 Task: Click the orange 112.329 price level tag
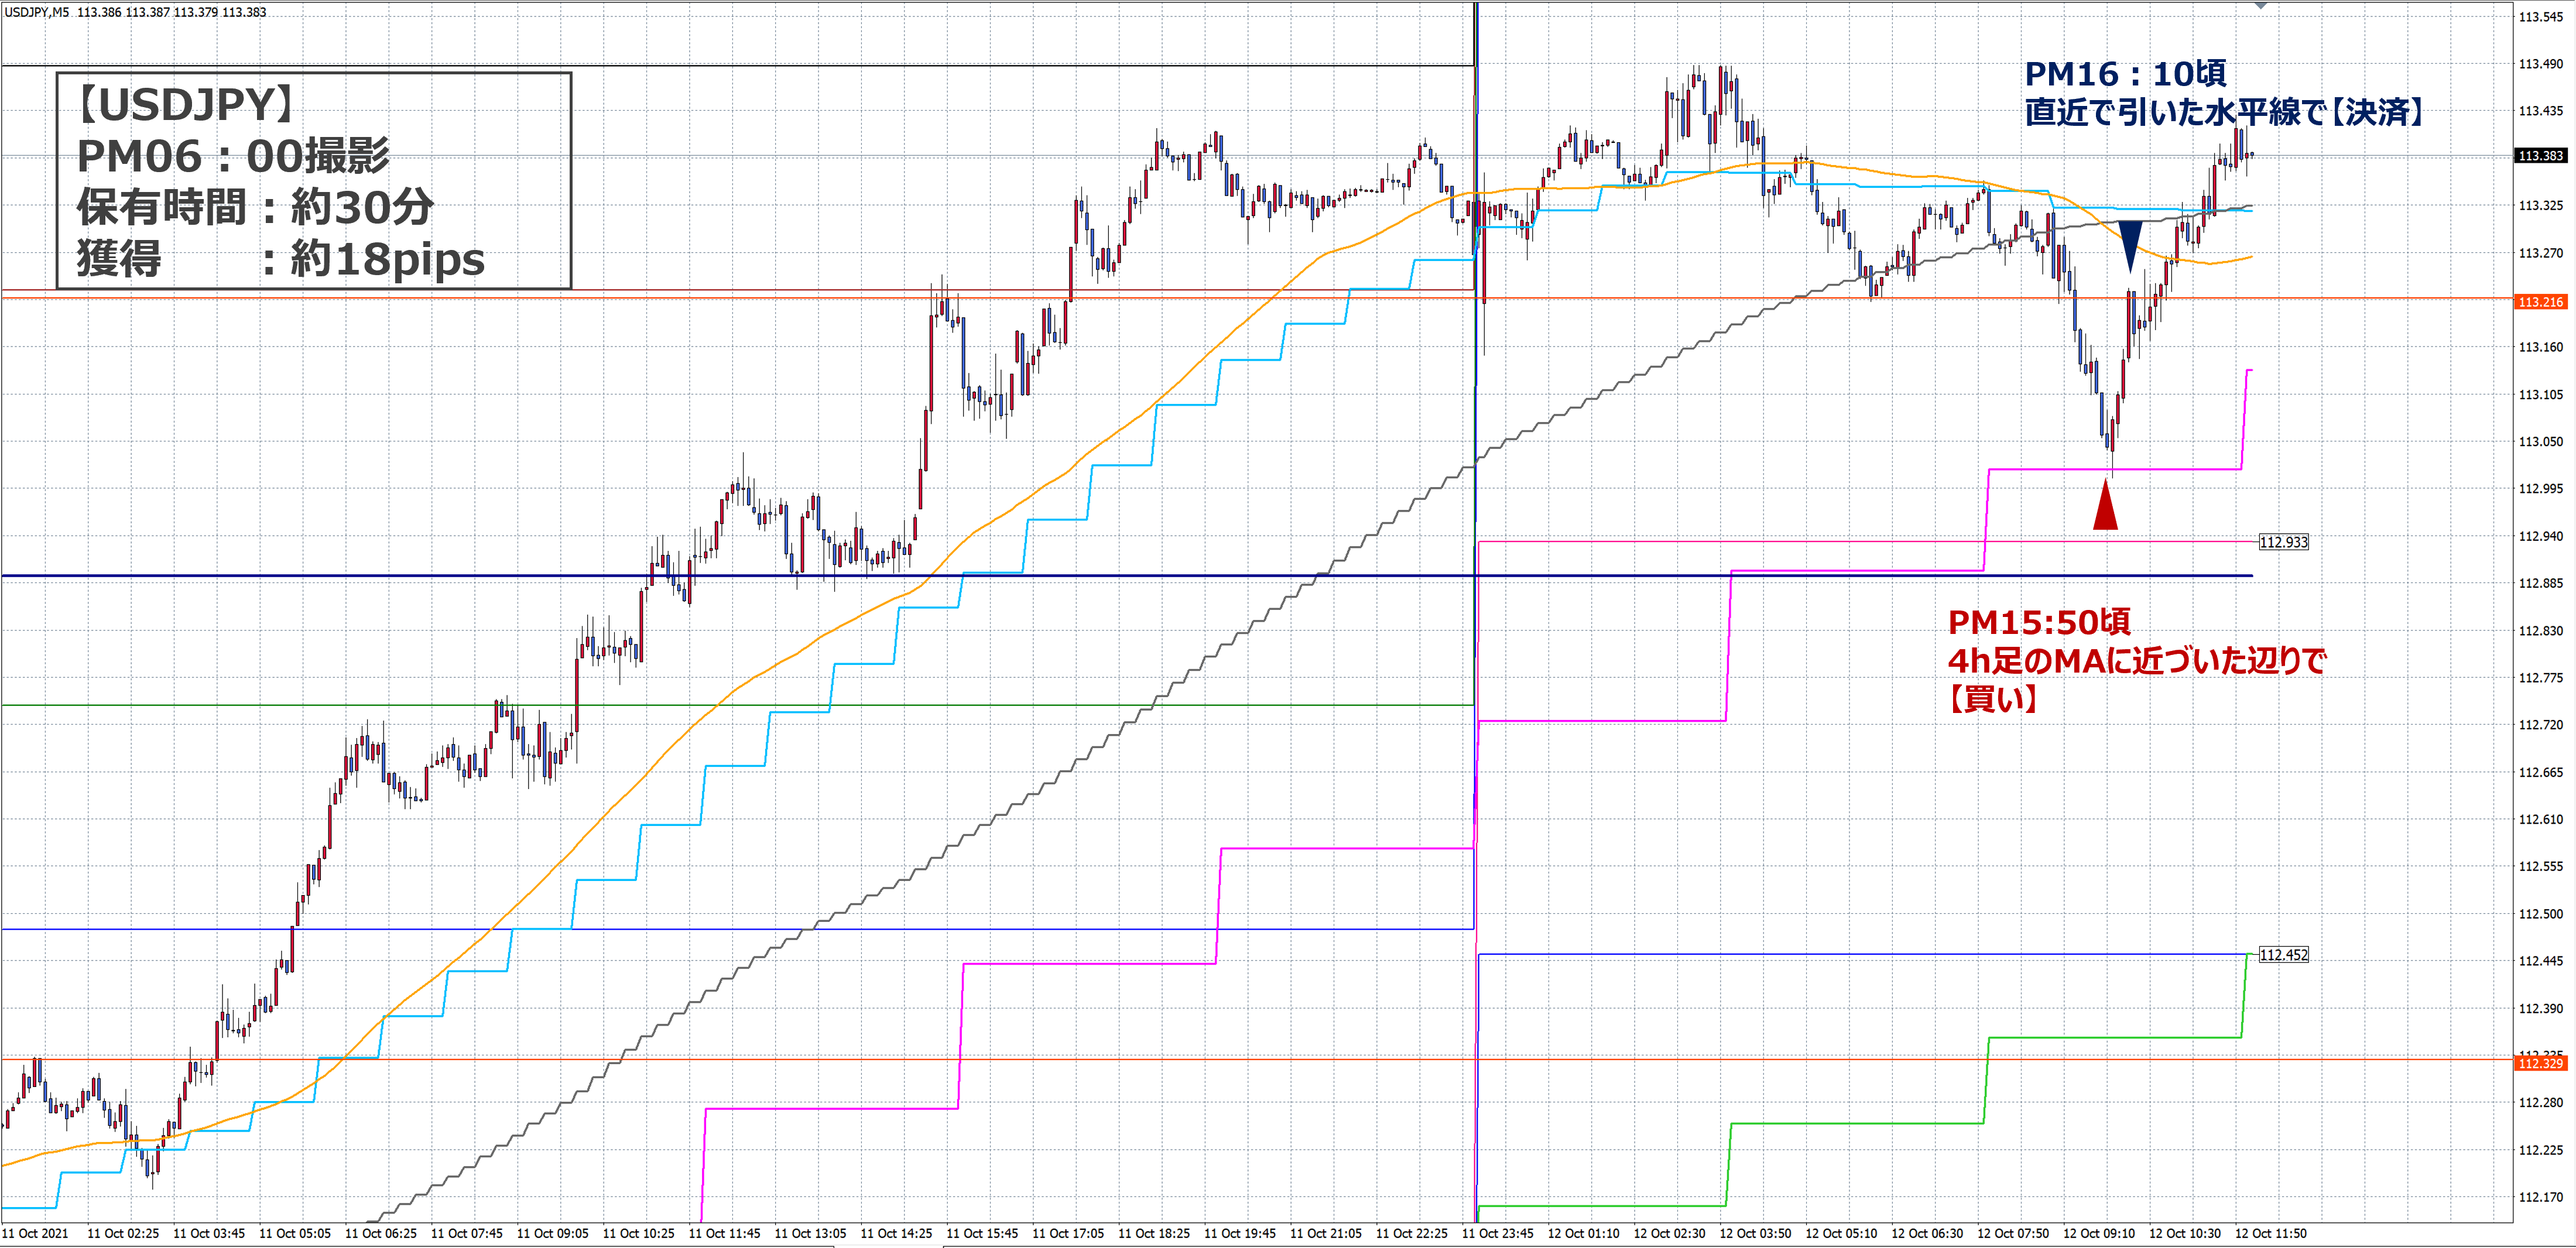click(2540, 1063)
